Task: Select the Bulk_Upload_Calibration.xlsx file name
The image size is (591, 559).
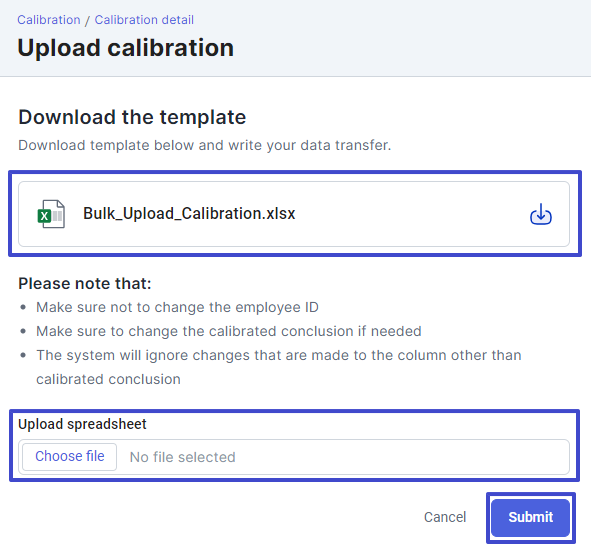Action: point(189,213)
